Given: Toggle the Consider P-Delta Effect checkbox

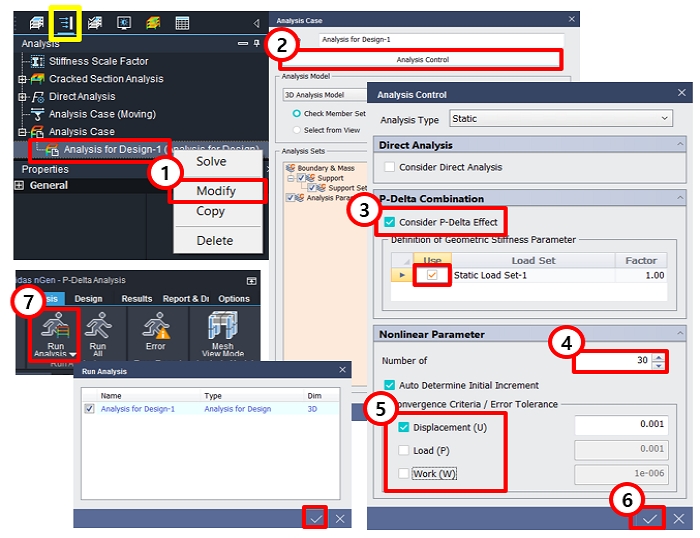Looking at the screenshot, I should [390, 220].
